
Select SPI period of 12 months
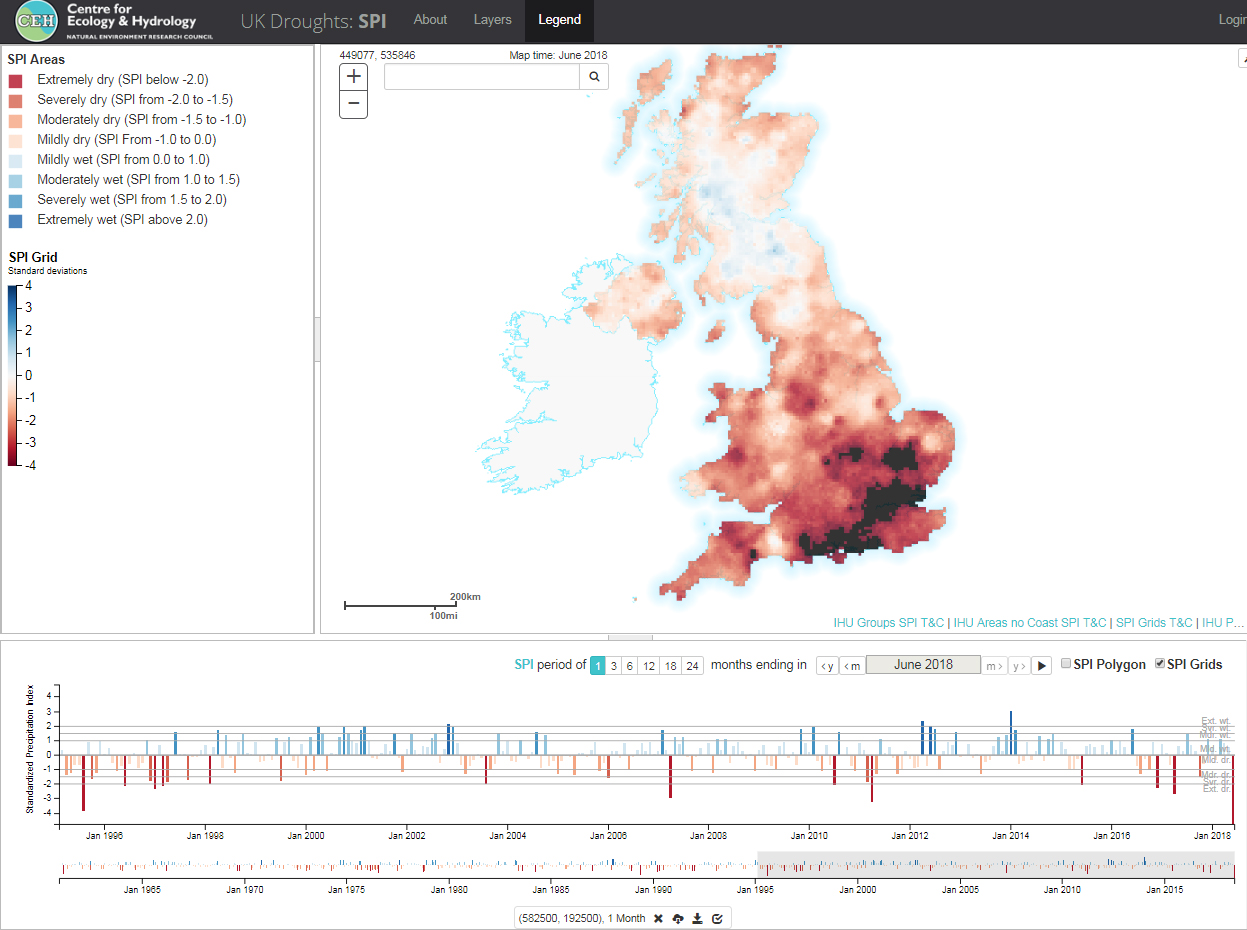click(x=650, y=665)
